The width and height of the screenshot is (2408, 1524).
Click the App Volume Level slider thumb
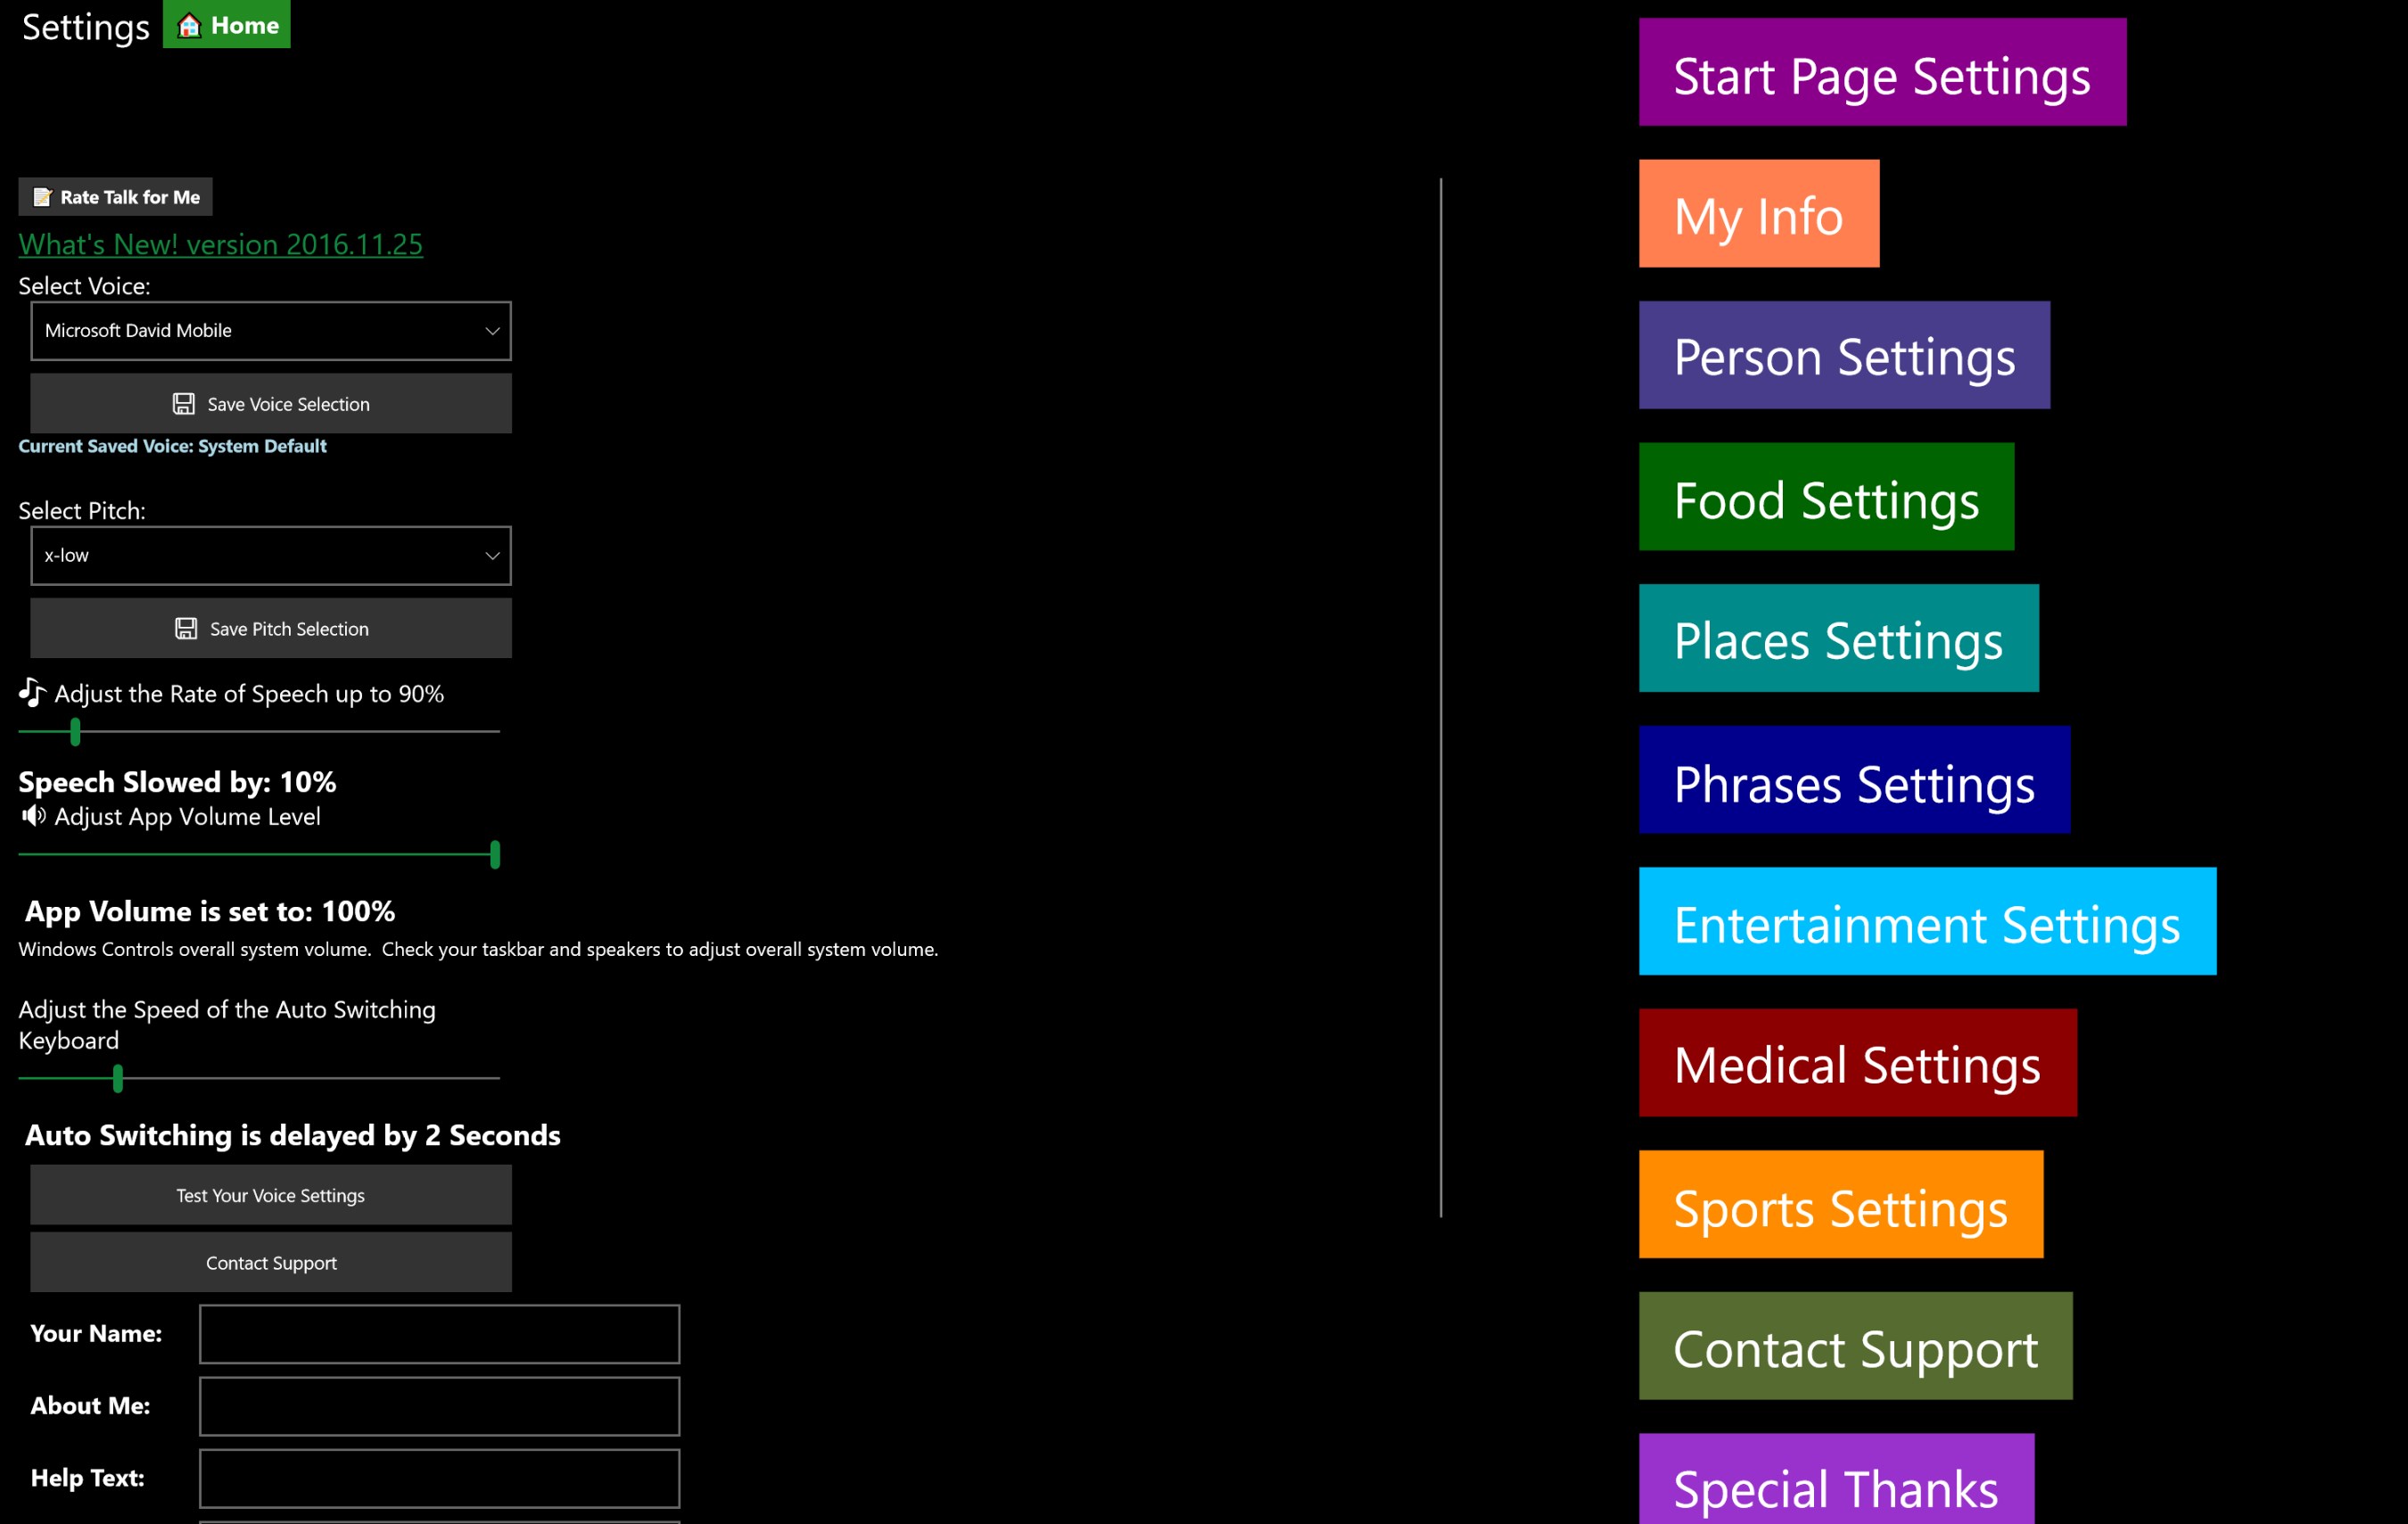pyautogui.click(x=495, y=854)
